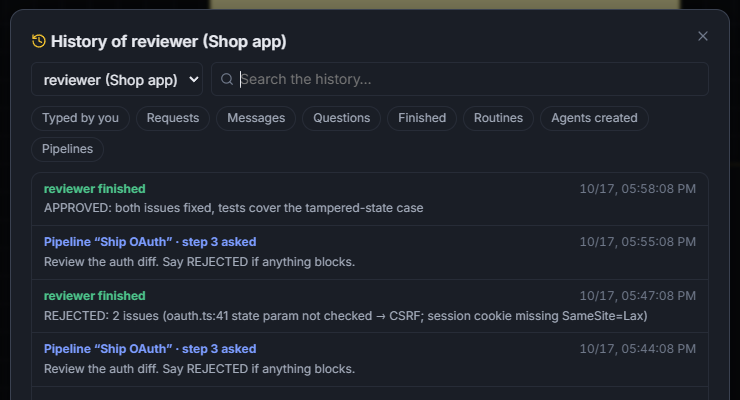This screenshot has height=400, width=740.
Task: Open Pipeline "Ship OAuth" step 3 asked at 05:44:08 PM
Action: point(150,349)
